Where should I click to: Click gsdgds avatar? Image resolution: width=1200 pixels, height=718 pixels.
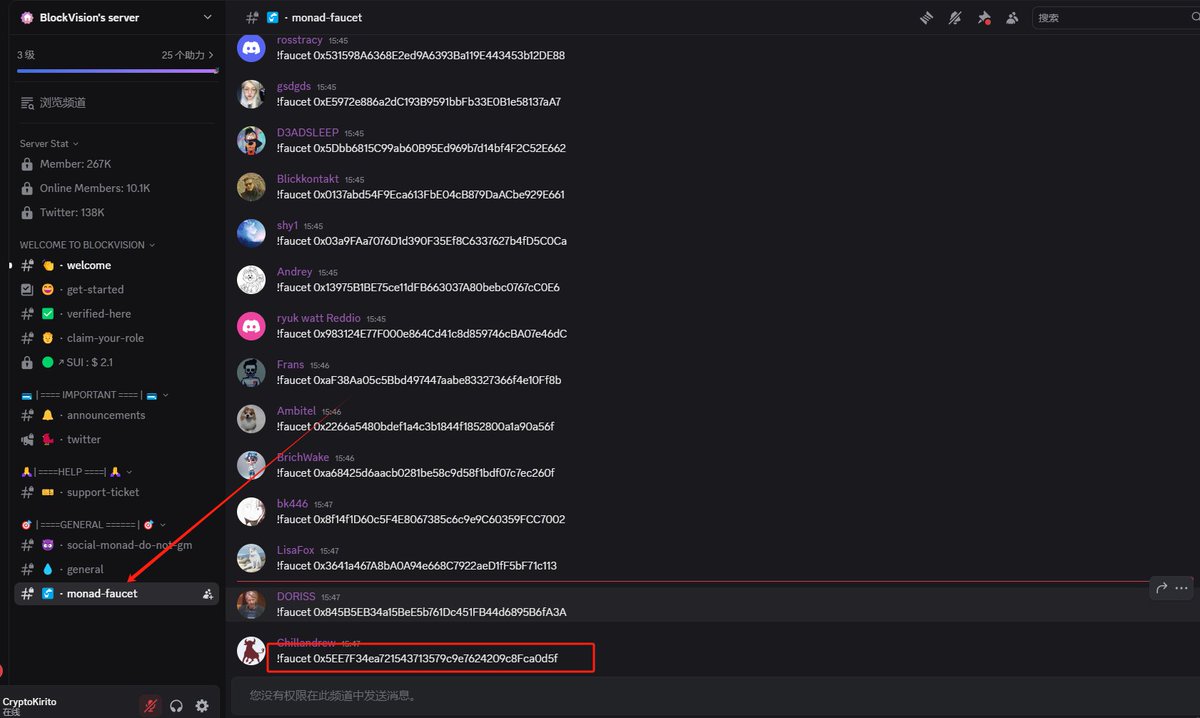tap(251, 94)
